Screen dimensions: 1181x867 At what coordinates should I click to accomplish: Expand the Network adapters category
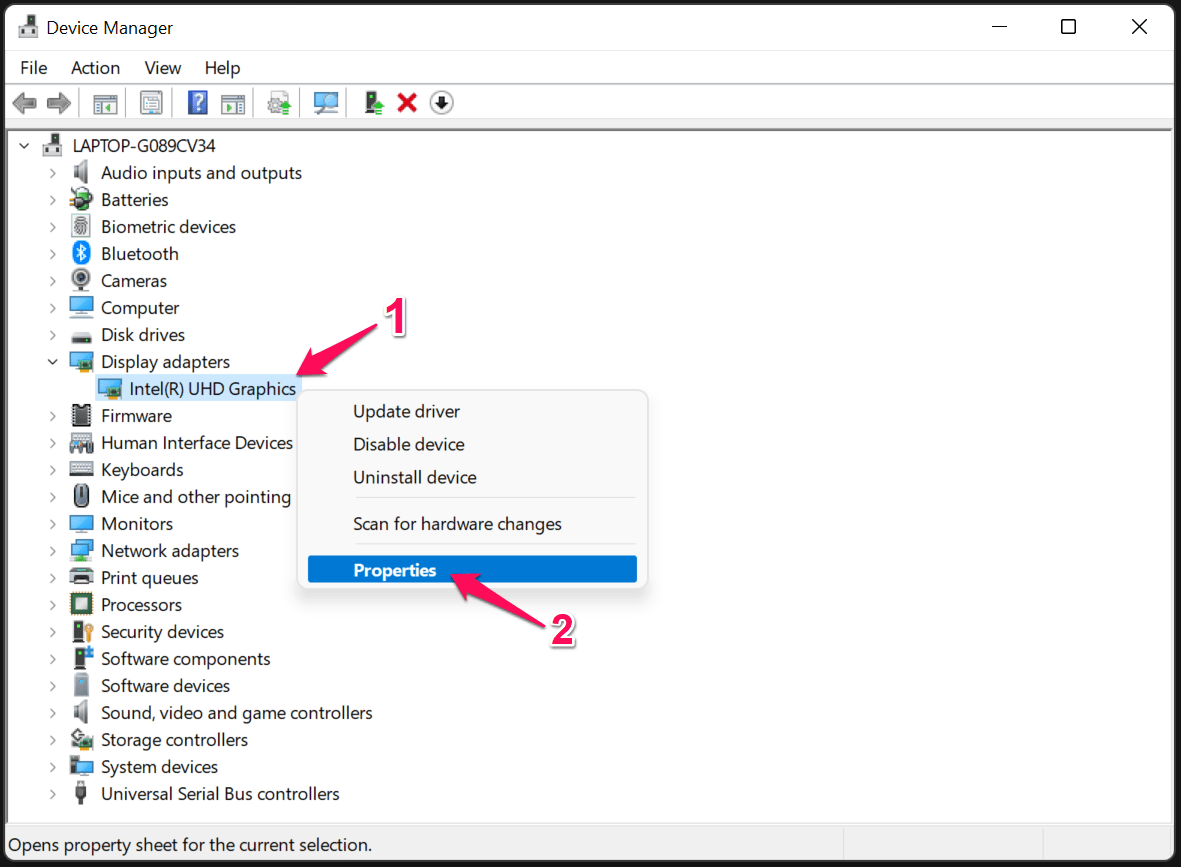(53, 551)
